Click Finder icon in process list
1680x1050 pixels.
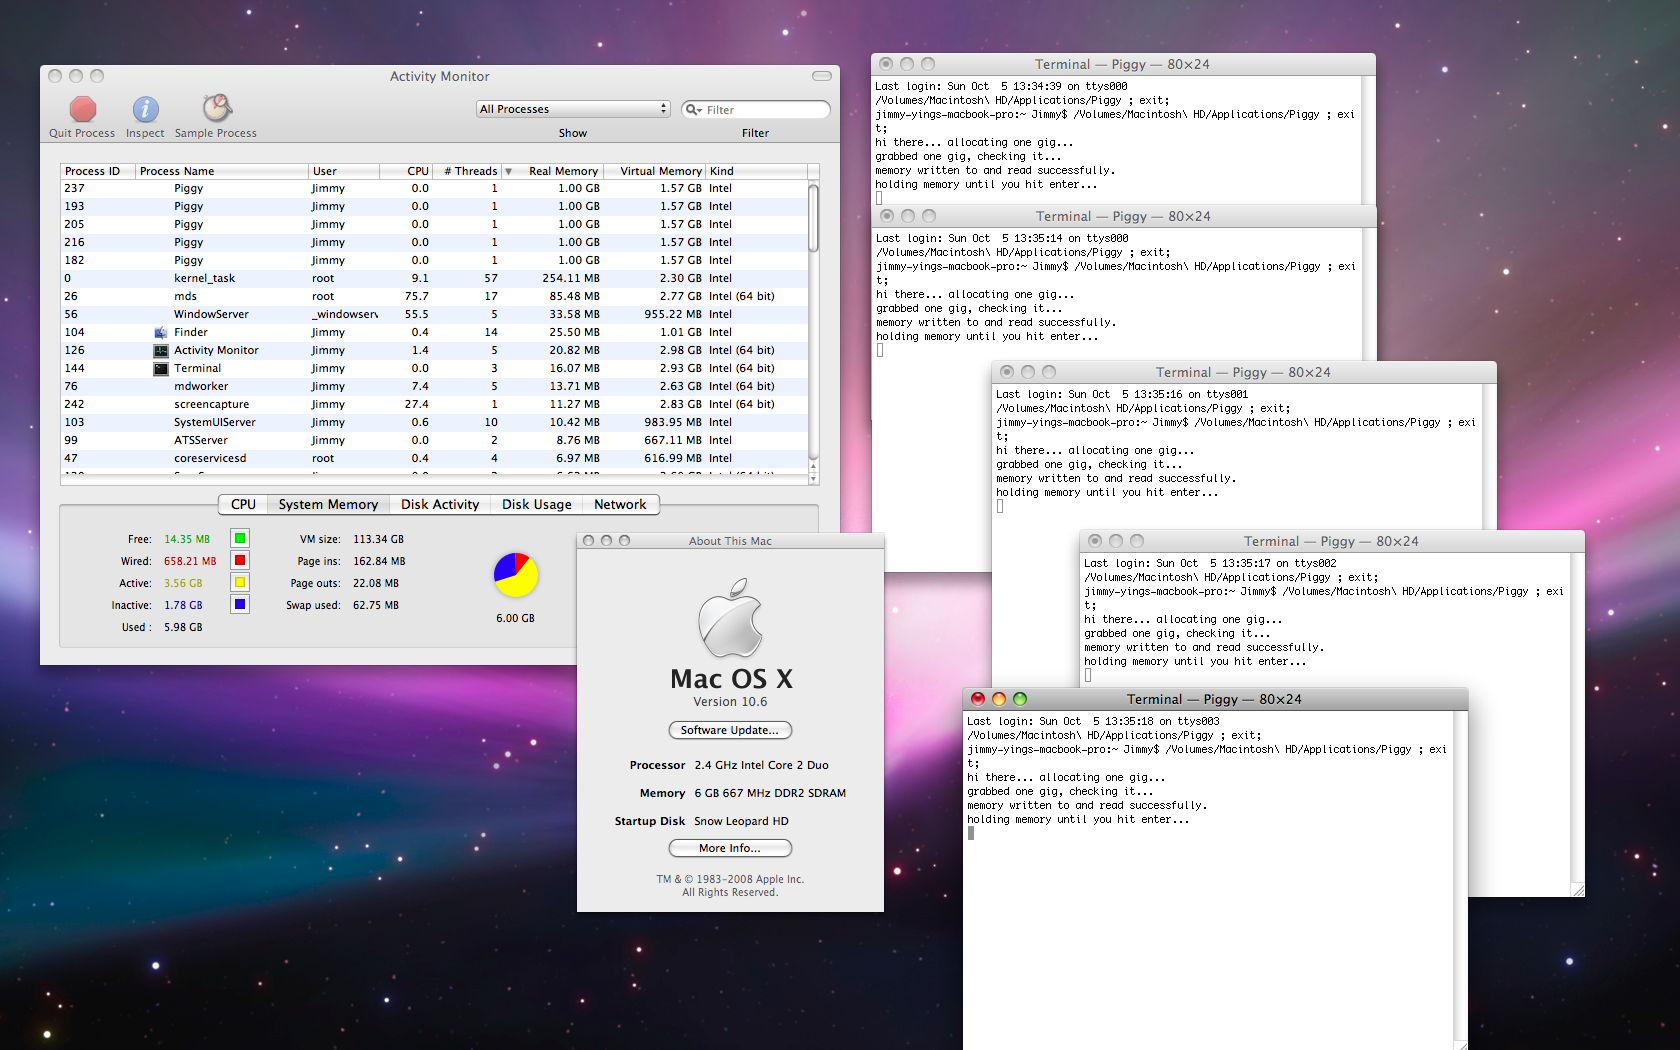(160, 332)
